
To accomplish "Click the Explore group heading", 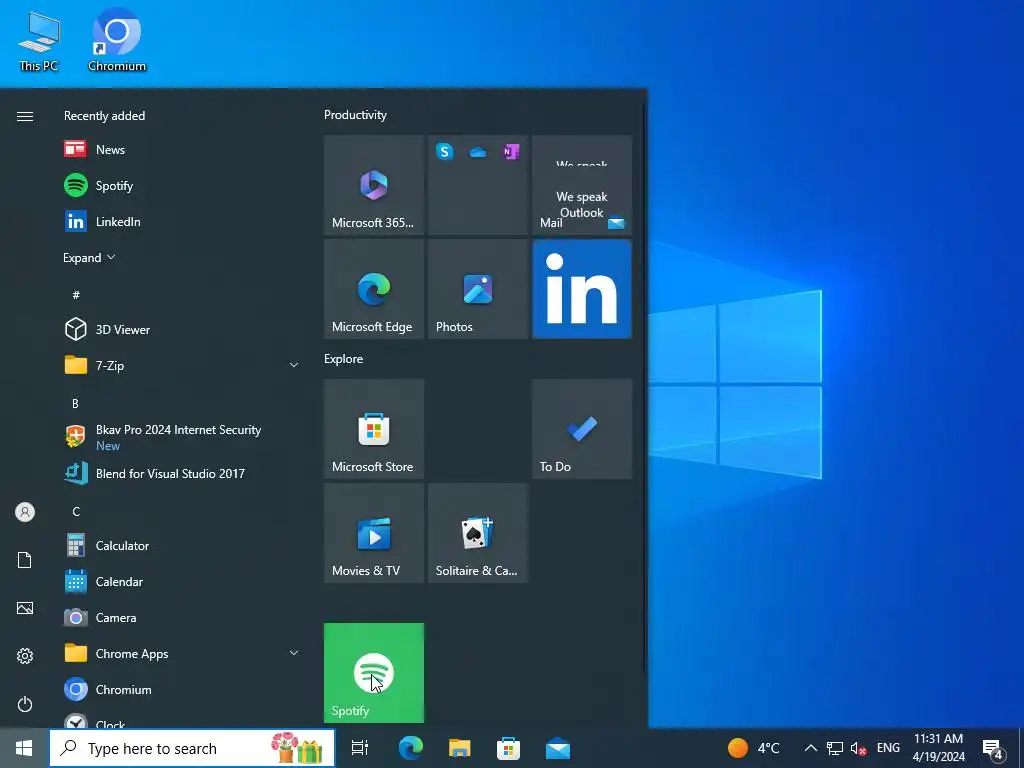I will pos(344,359).
